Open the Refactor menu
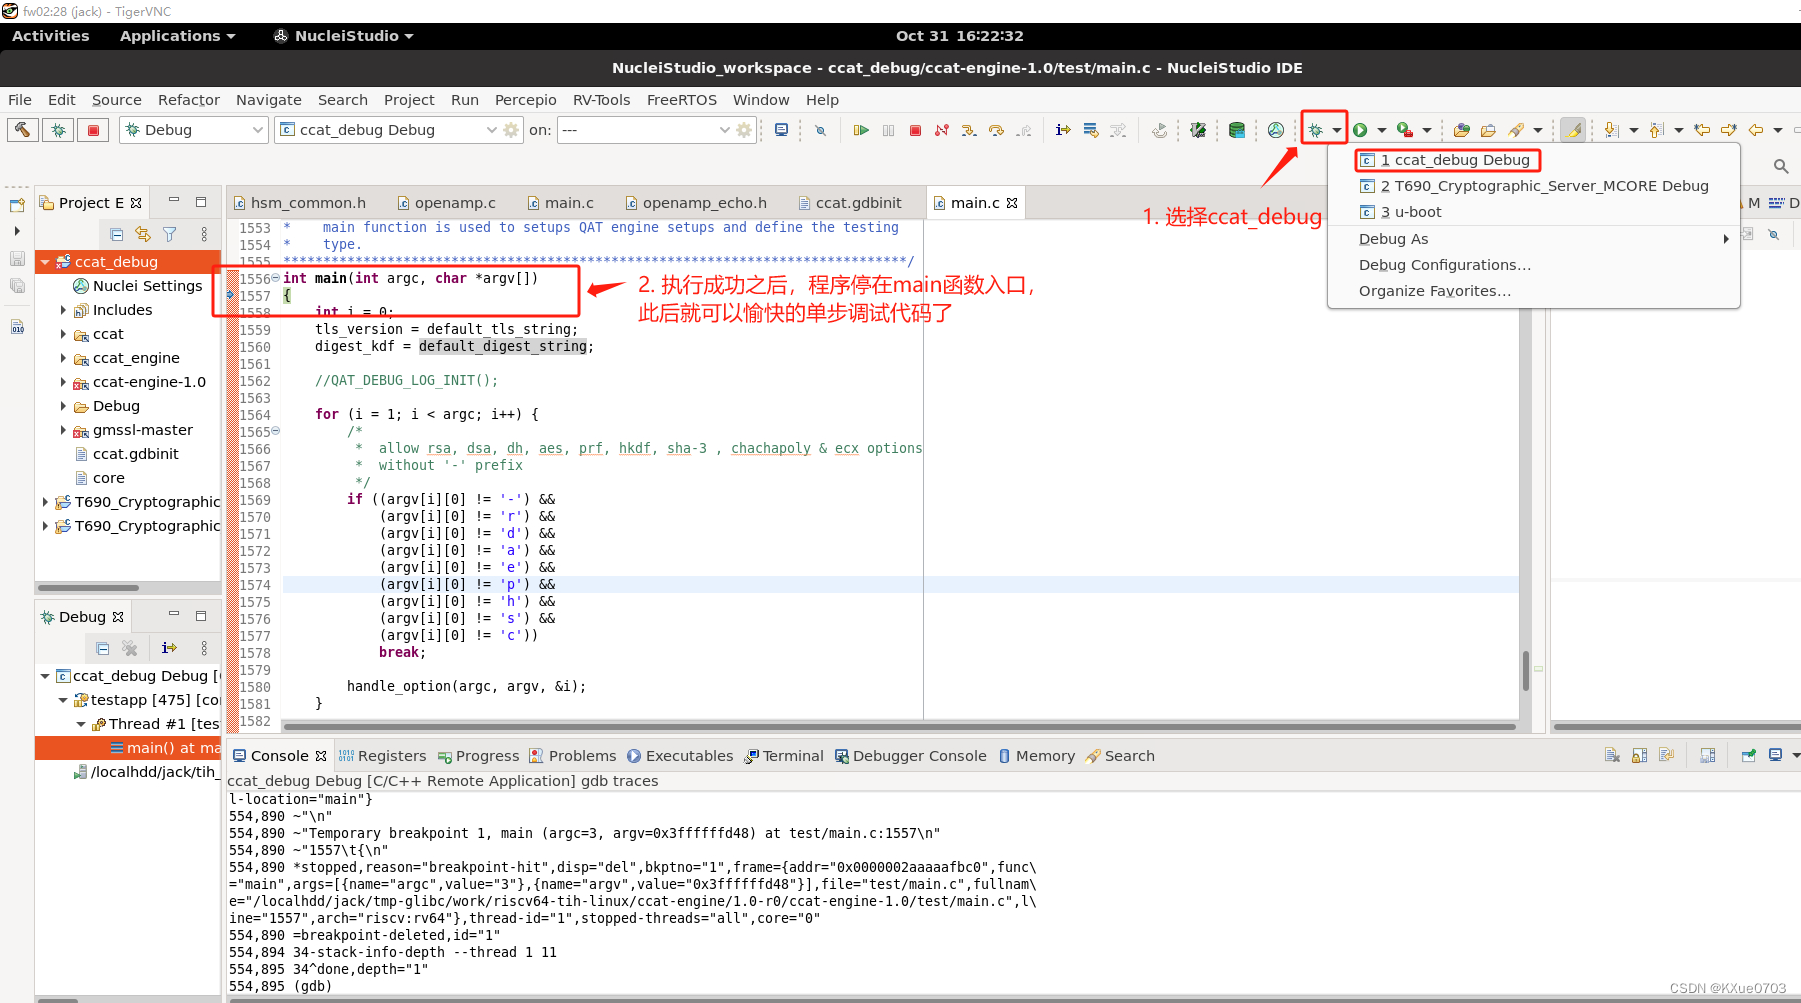This screenshot has width=1801, height=1003. click(188, 100)
